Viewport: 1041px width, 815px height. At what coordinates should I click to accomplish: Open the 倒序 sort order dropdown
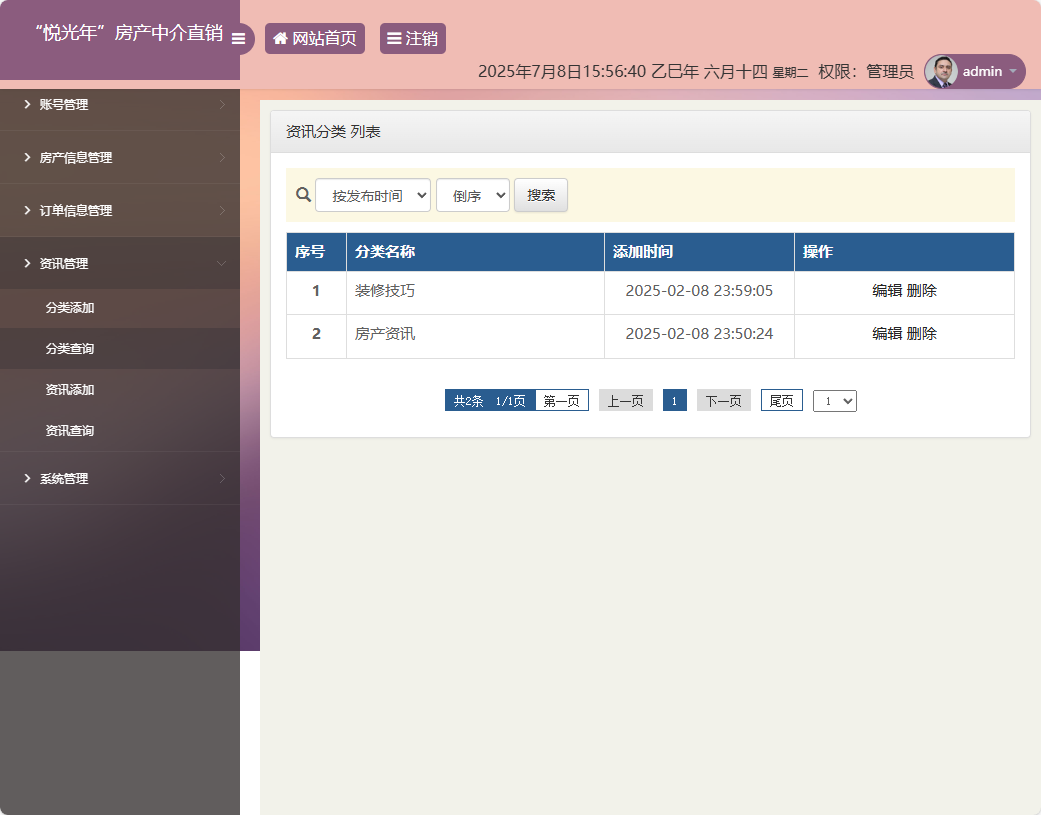[x=472, y=195]
